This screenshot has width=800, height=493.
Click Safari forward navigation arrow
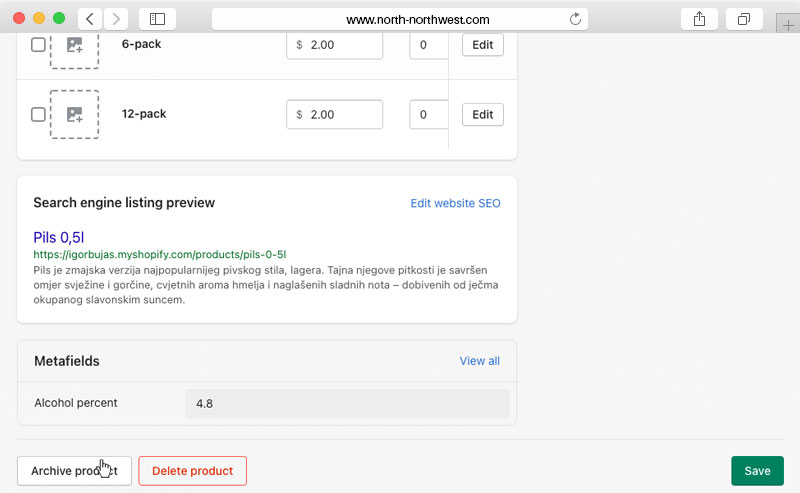[116, 19]
